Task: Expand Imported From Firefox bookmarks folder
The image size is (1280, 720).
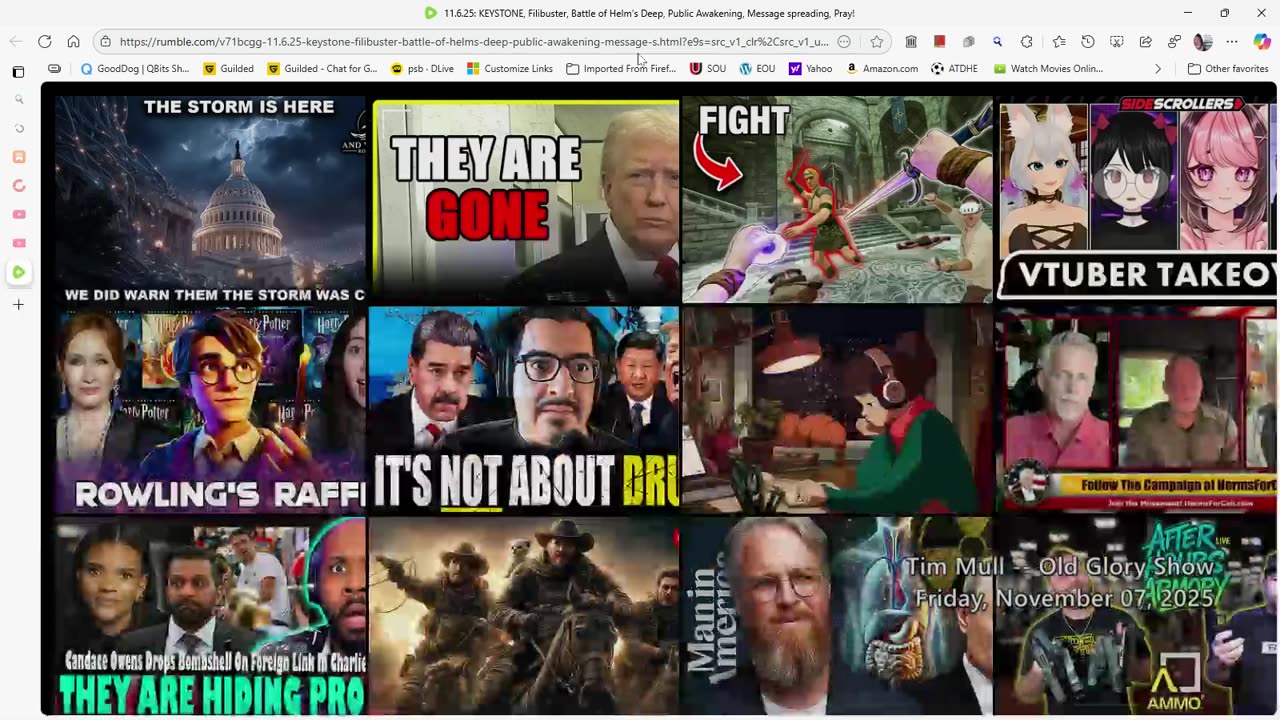Action: pos(621,69)
